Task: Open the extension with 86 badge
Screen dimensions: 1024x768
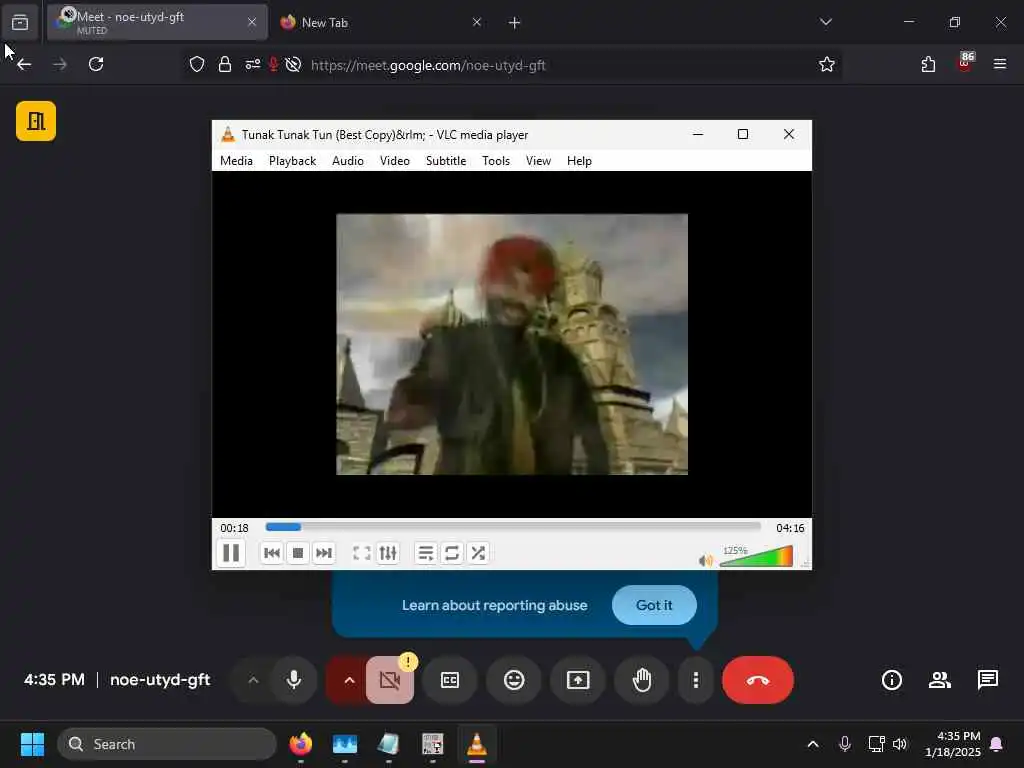Action: pyautogui.click(x=965, y=63)
